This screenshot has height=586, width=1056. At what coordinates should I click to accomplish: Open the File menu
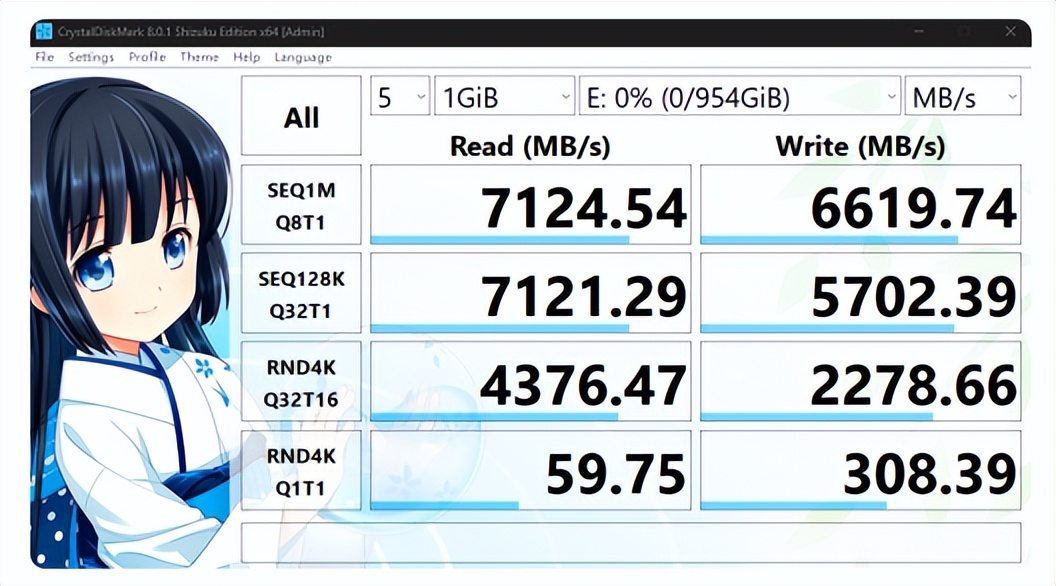pyautogui.click(x=44, y=58)
